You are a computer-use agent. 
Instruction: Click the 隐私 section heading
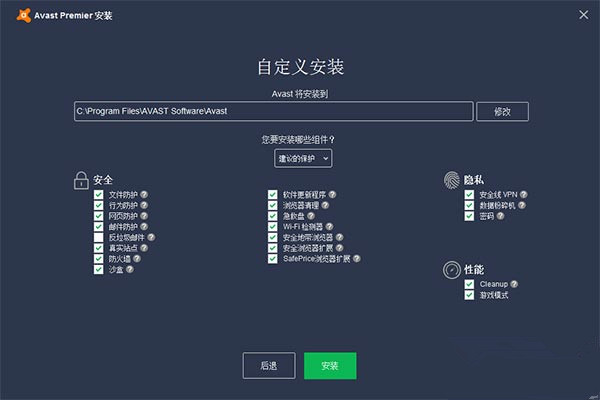[x=474, y=180]
